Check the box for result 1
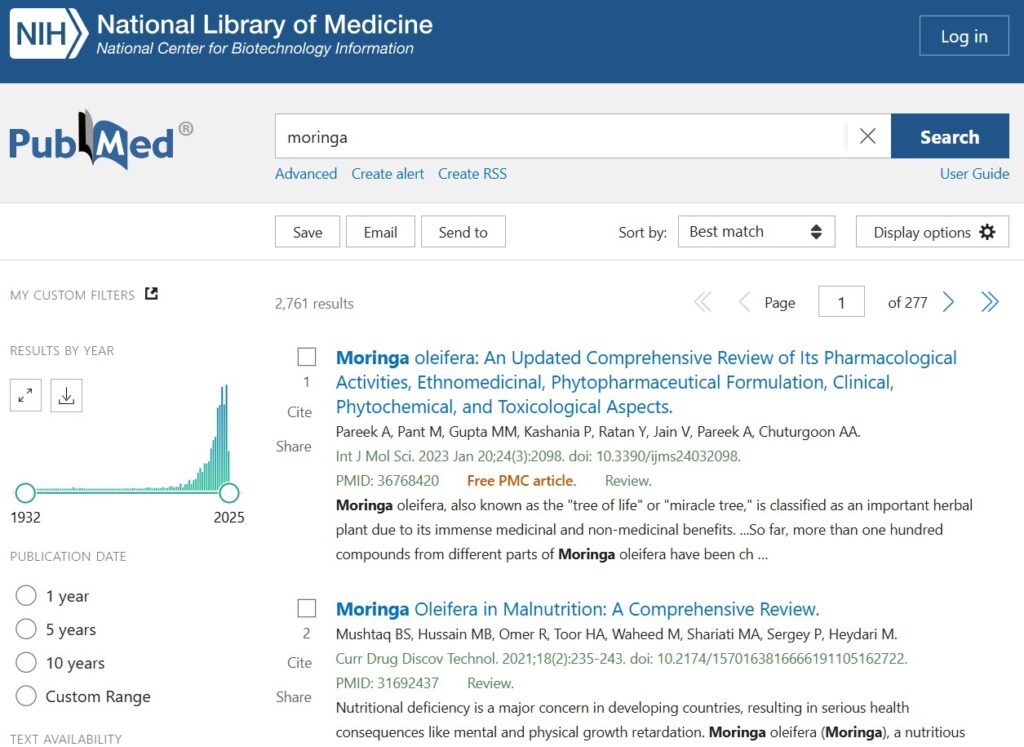Screen dimensions: 1024x747 click(x=307, y=357)
